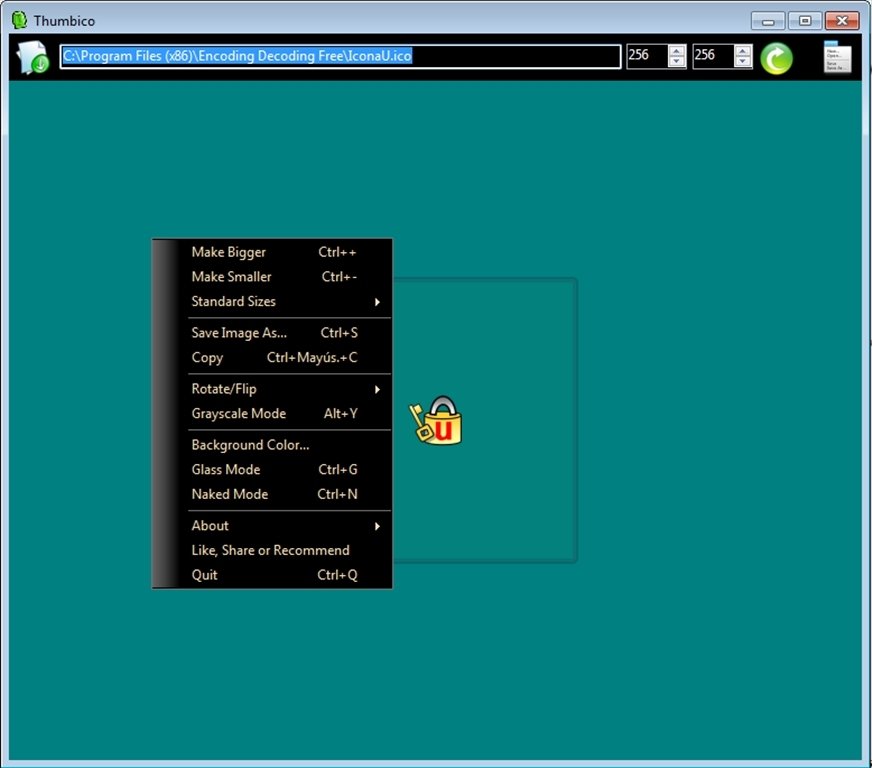Click the second 256 size field

[713, 56]
